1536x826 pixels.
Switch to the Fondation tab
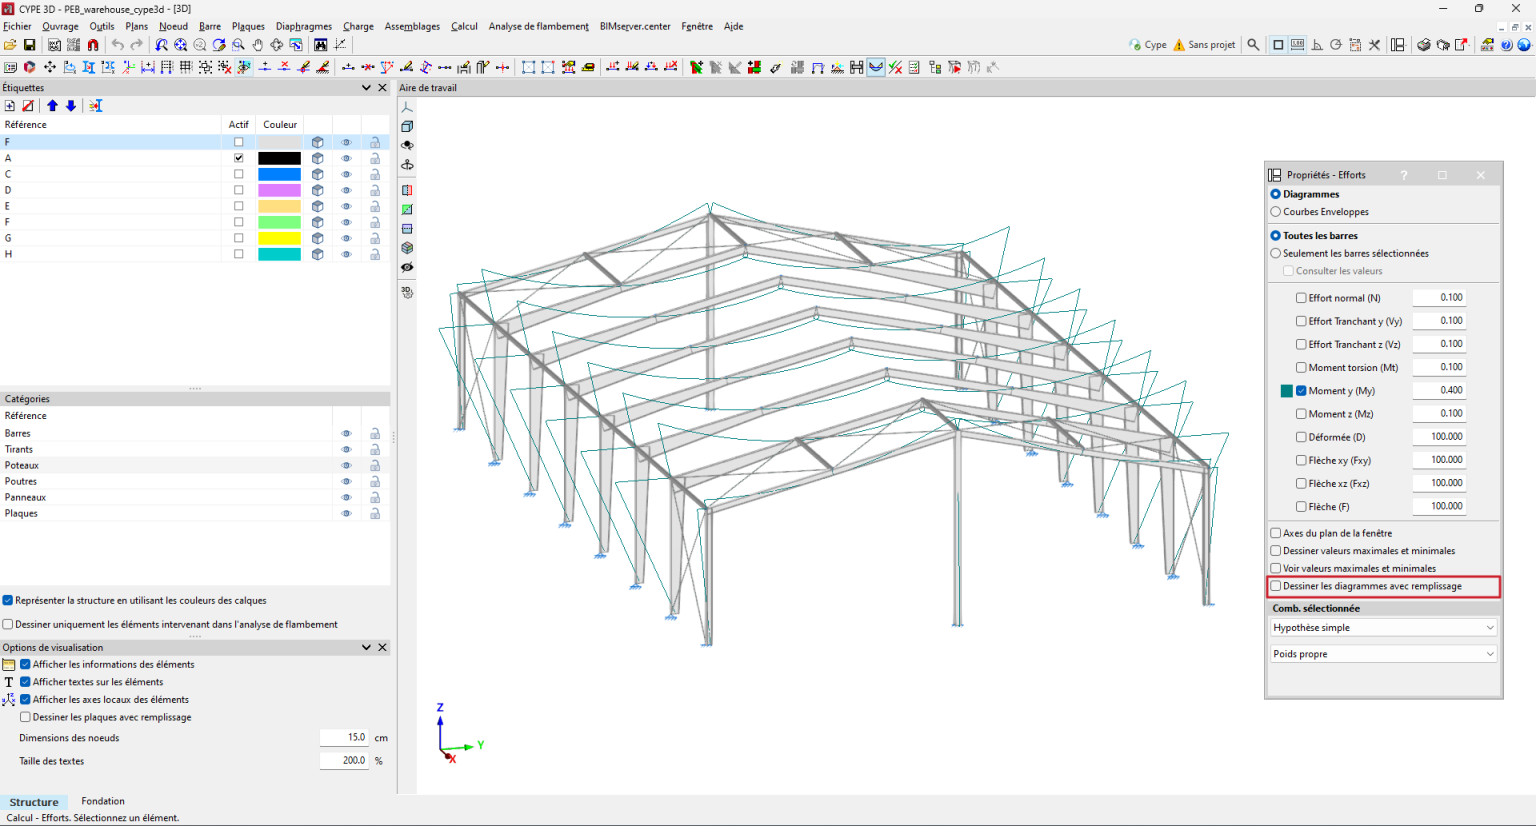pyautogui.click(x=103, y=801)
